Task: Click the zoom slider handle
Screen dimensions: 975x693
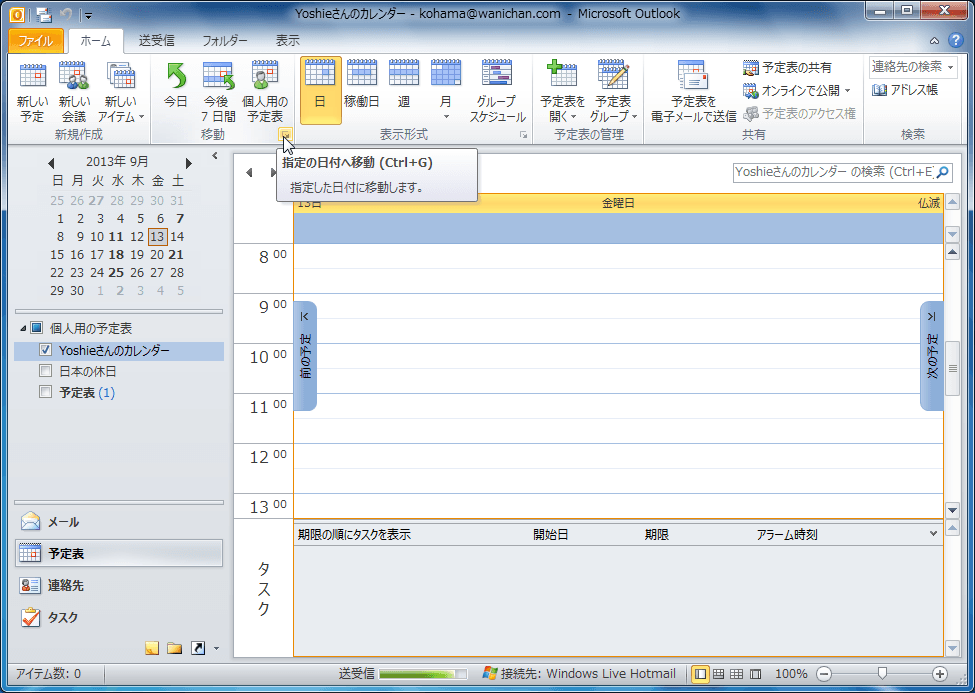Action: pyautogui.click(x=882, y=673)
